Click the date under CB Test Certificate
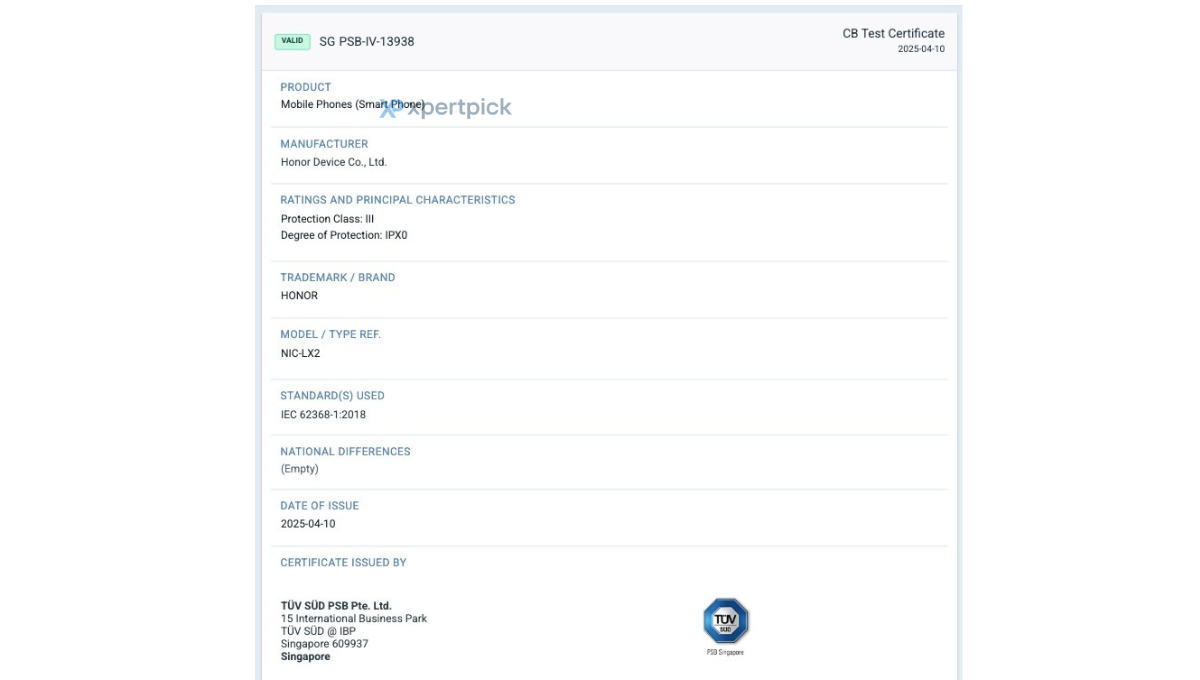 921,49
